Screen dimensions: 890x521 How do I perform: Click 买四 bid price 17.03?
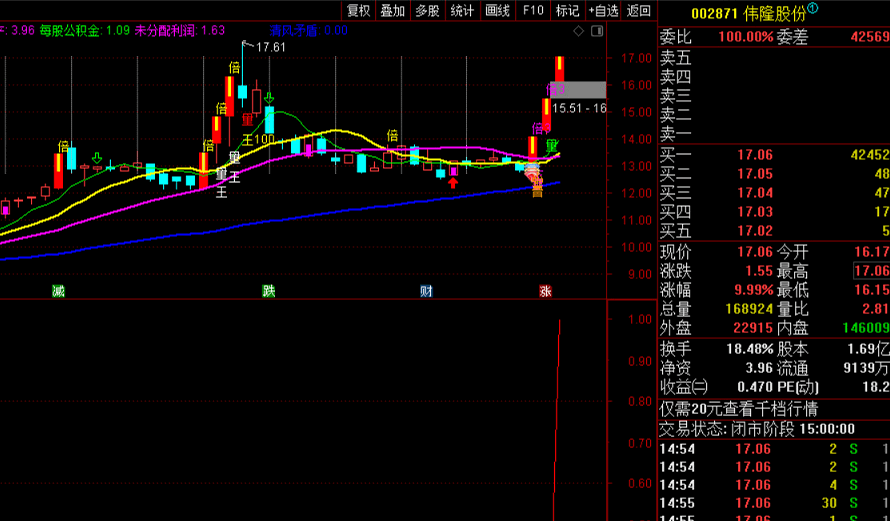tap(755, 212)
